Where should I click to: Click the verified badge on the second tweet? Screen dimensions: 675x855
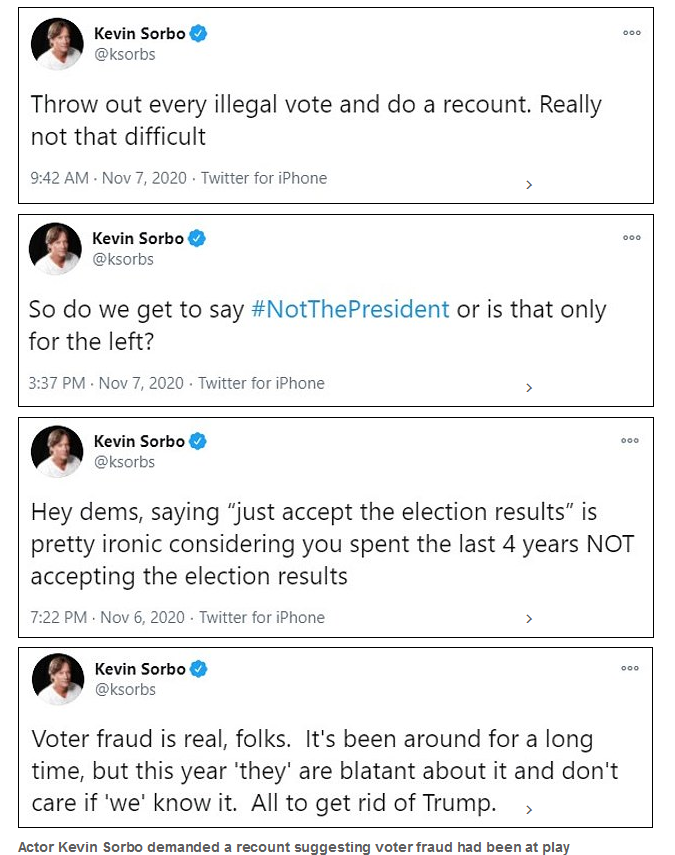point(198,238)
